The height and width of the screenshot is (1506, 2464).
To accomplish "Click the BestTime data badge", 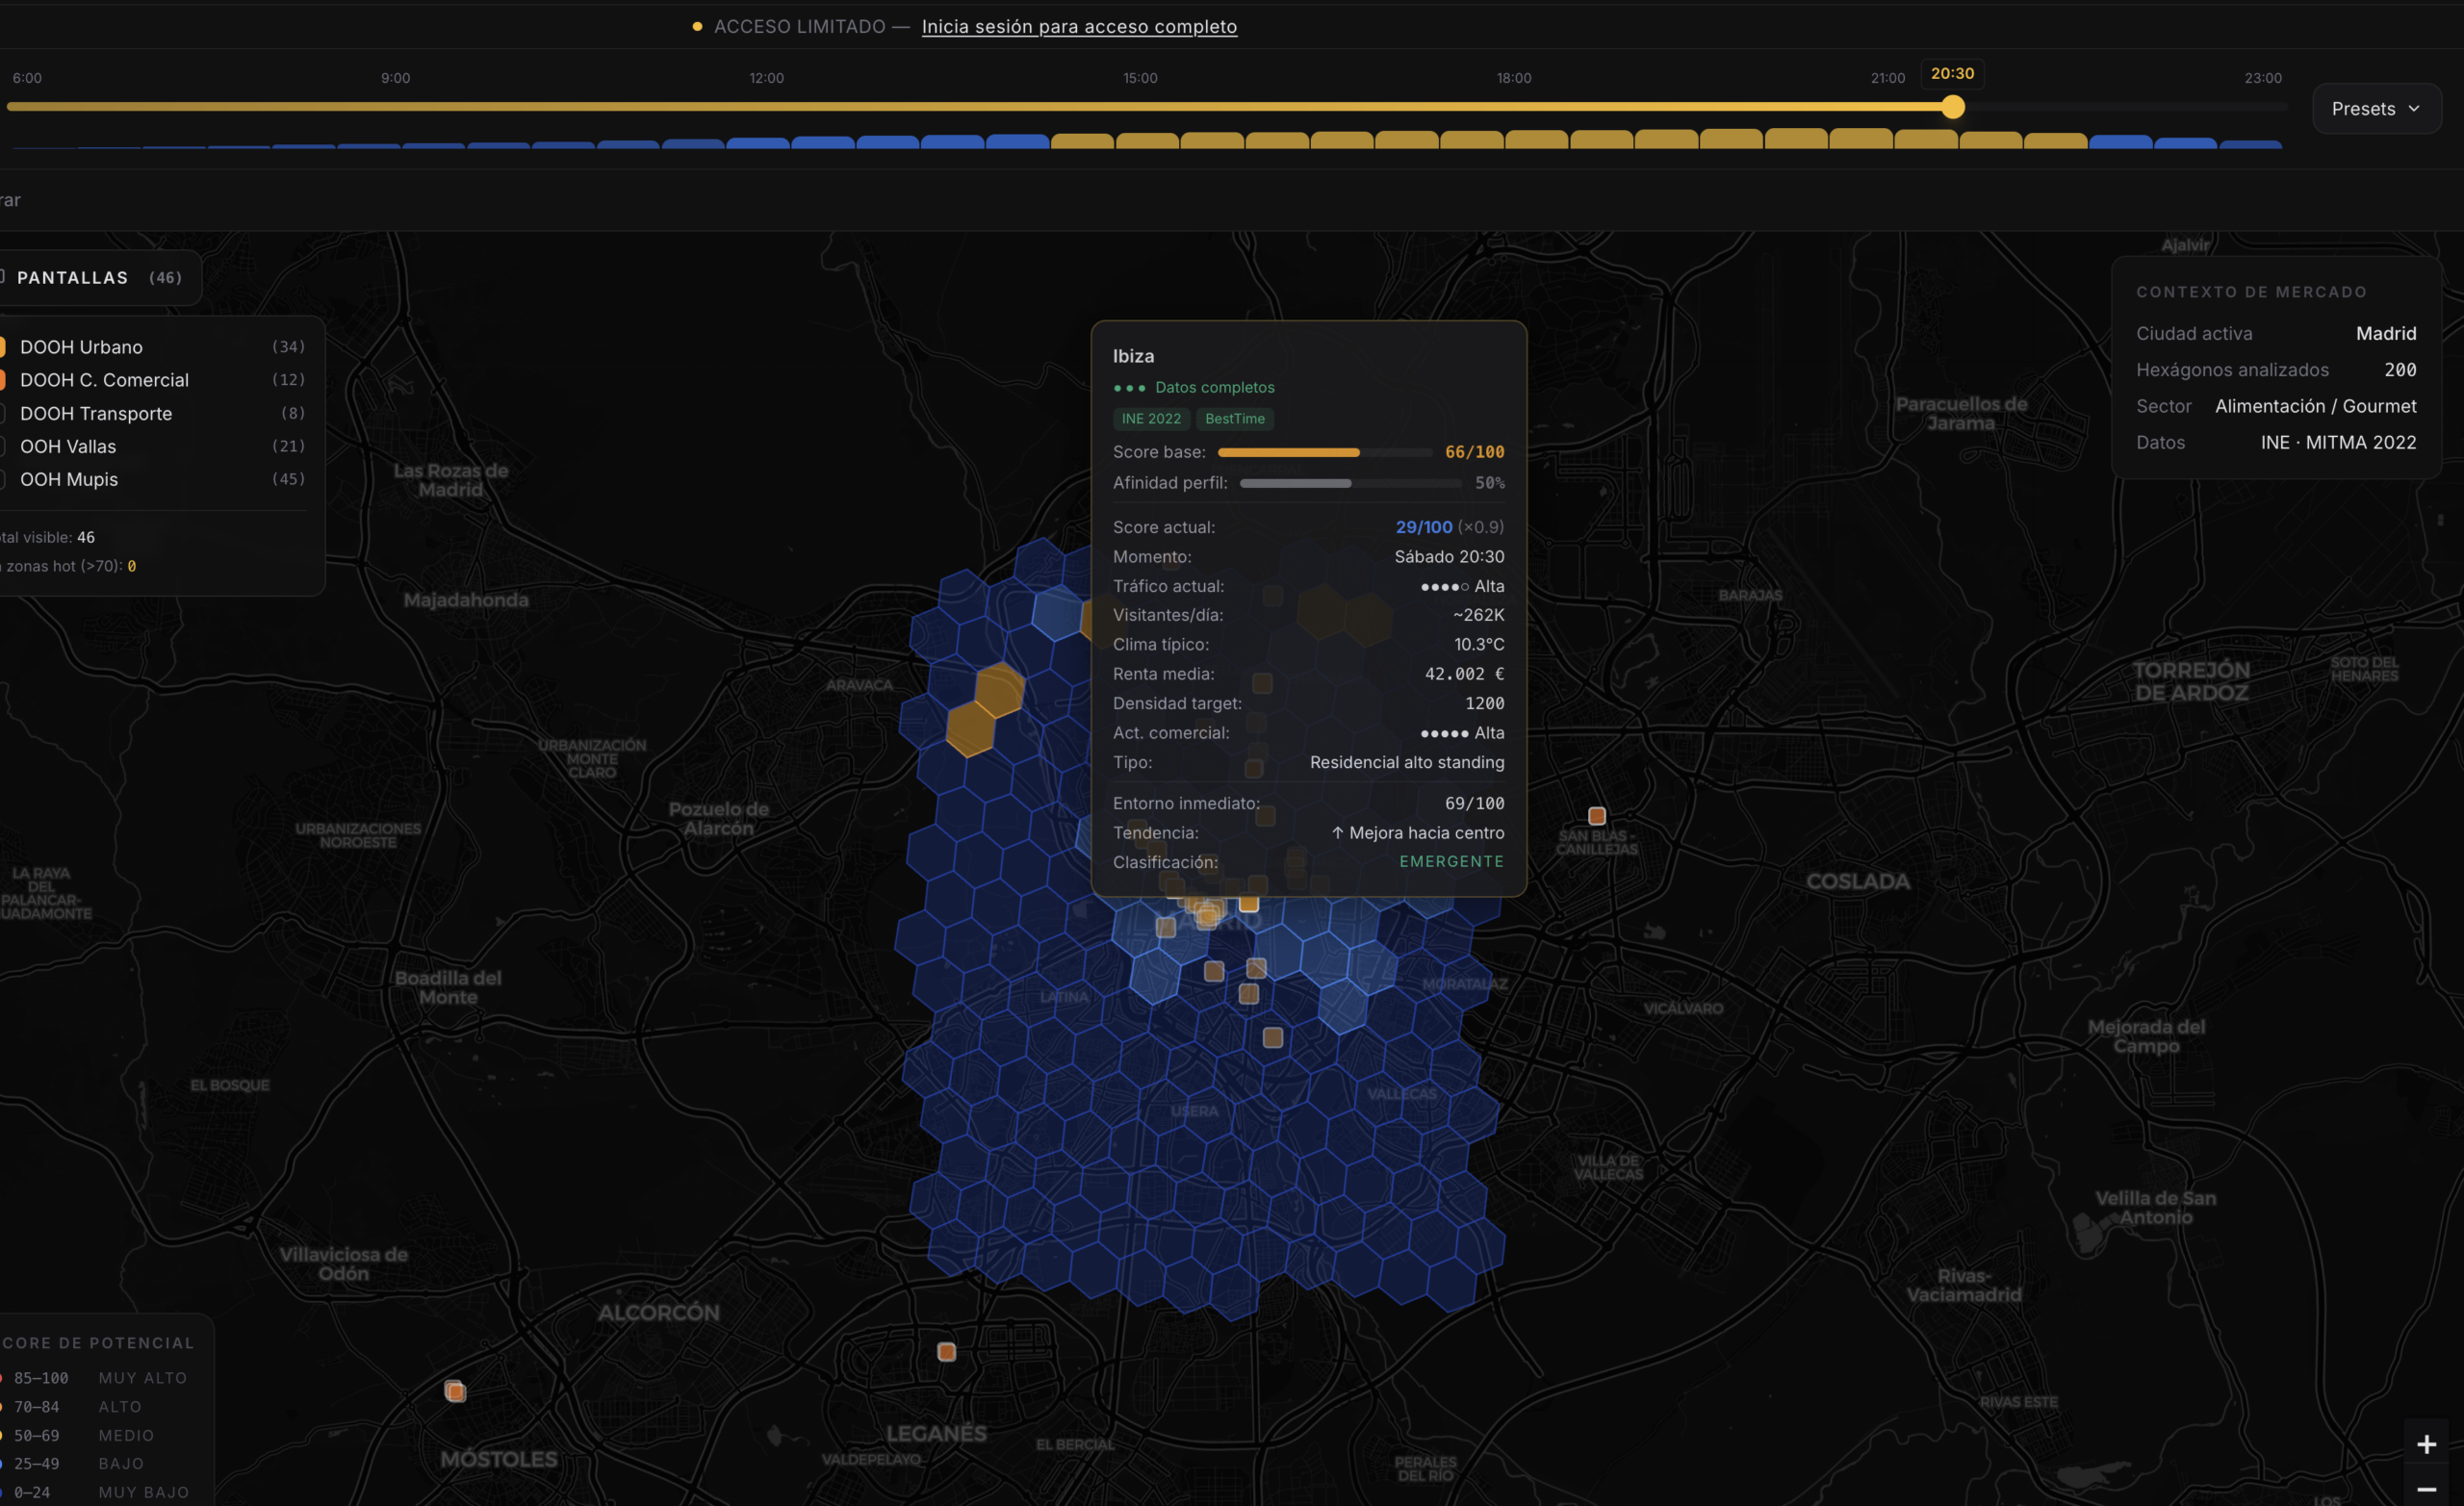I will (x=1235, y=419).
